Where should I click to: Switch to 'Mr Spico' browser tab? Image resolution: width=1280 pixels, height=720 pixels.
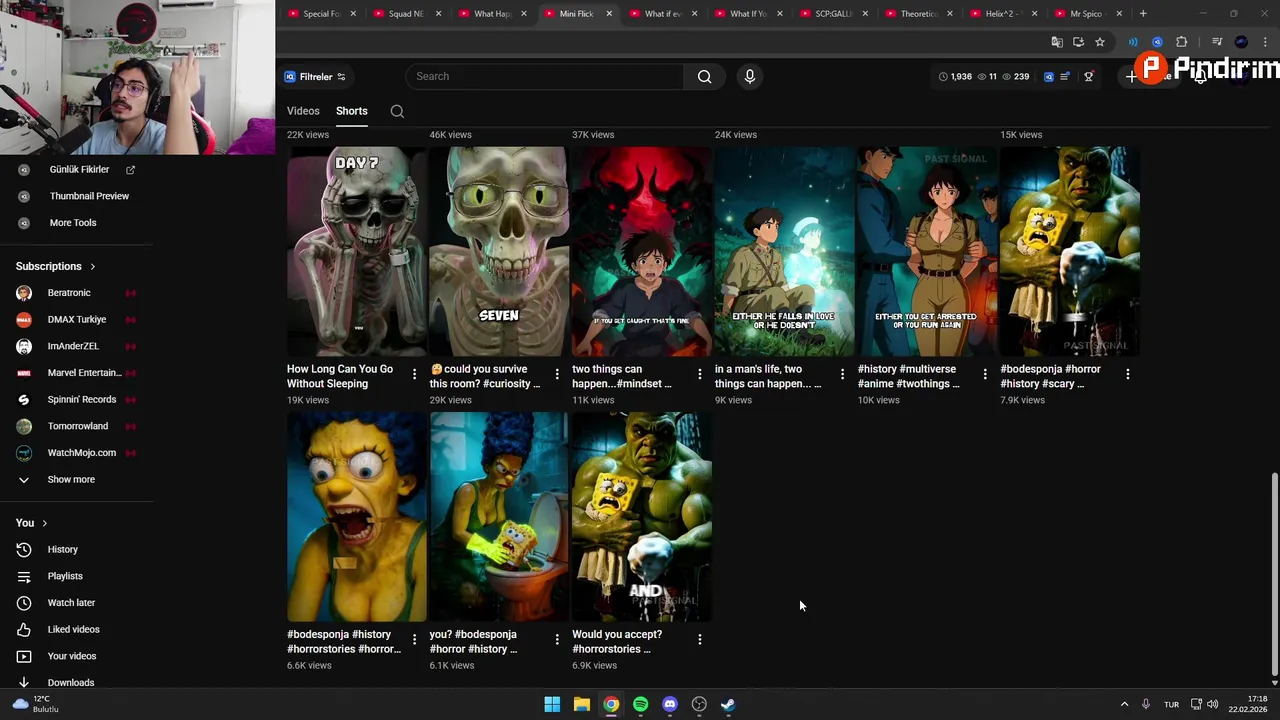coord(1089,14)
